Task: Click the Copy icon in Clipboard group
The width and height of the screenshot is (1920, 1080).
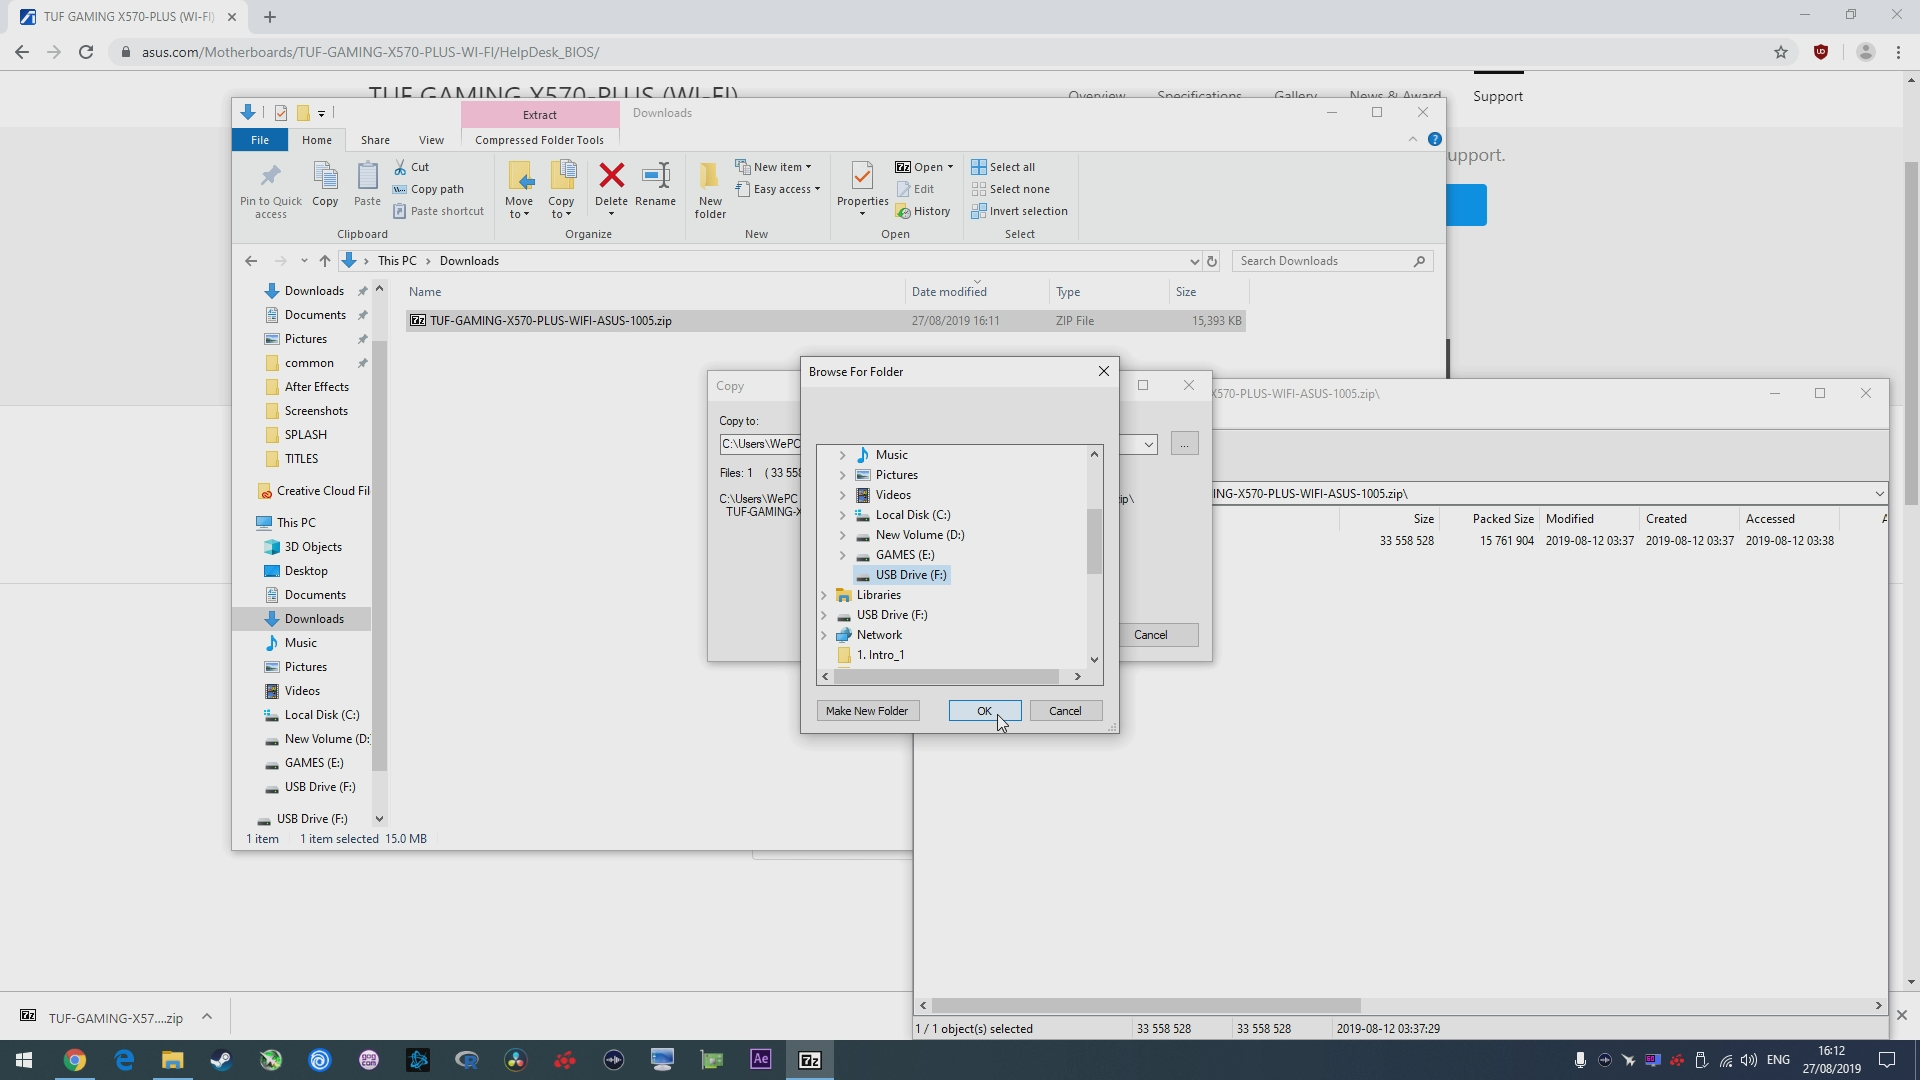Action: pos(325,185)
